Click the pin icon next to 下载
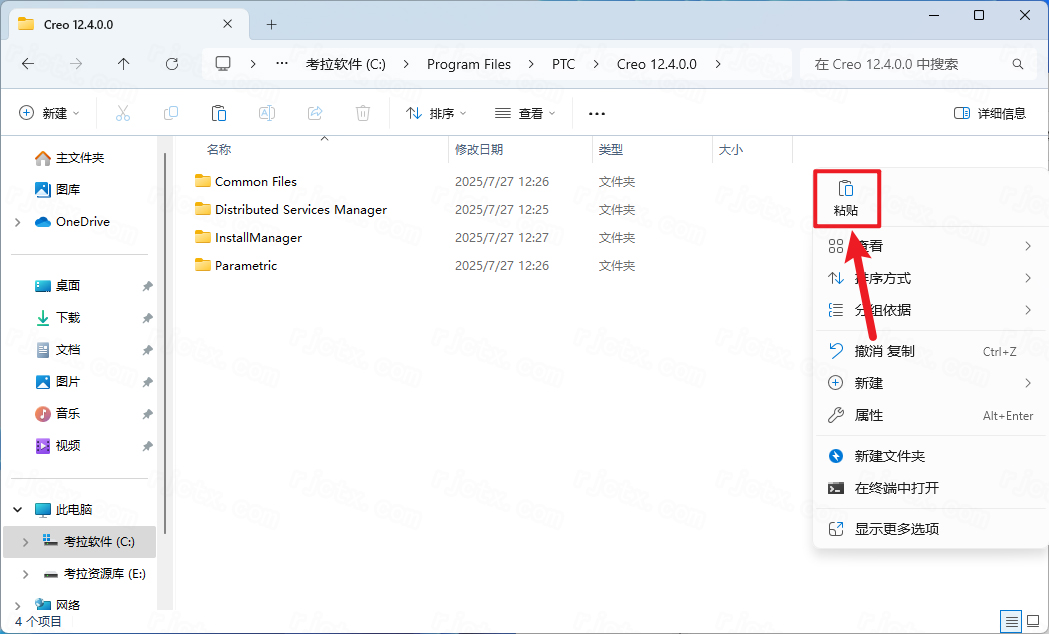 pyautogui.click(x=147, y=318)
